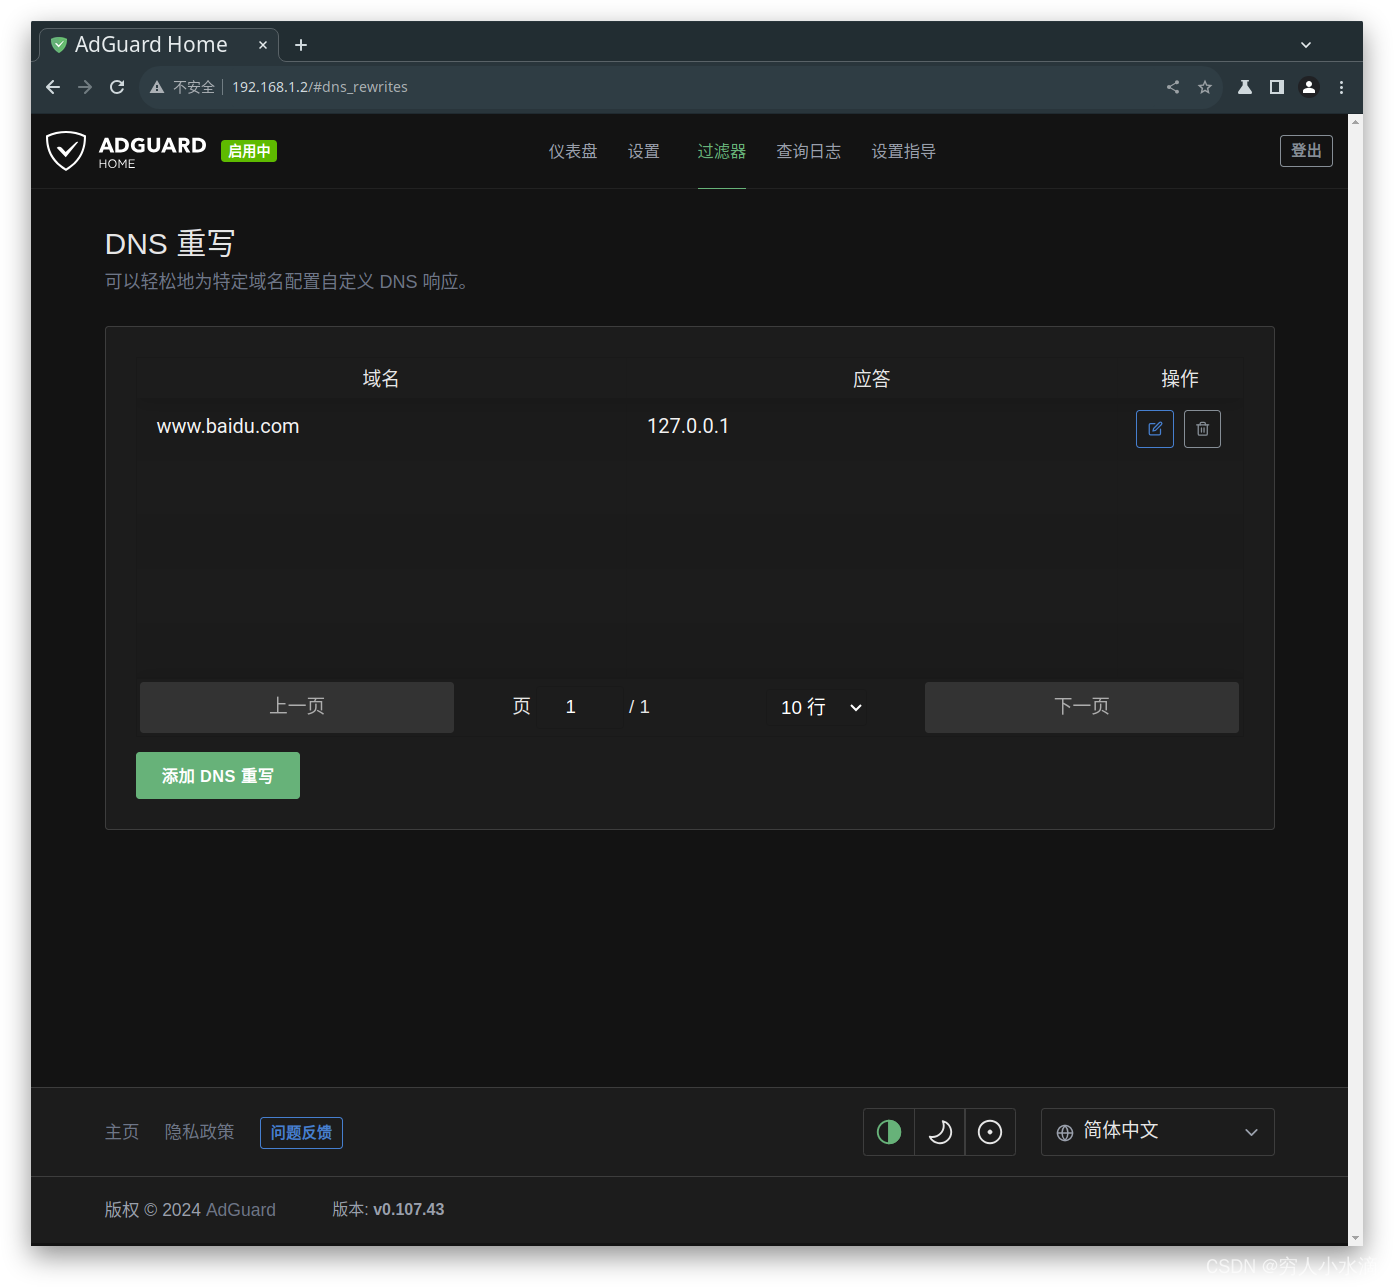Open Chrome three-dot menu
The image size is (1394, 1287).
[x=1341, y=87]
